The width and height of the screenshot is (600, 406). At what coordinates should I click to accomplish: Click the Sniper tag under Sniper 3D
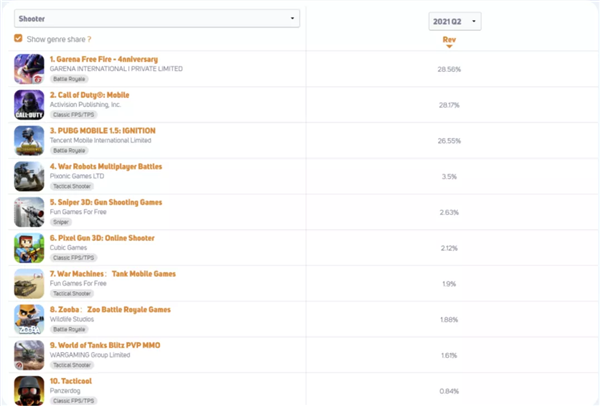point(61,222)
